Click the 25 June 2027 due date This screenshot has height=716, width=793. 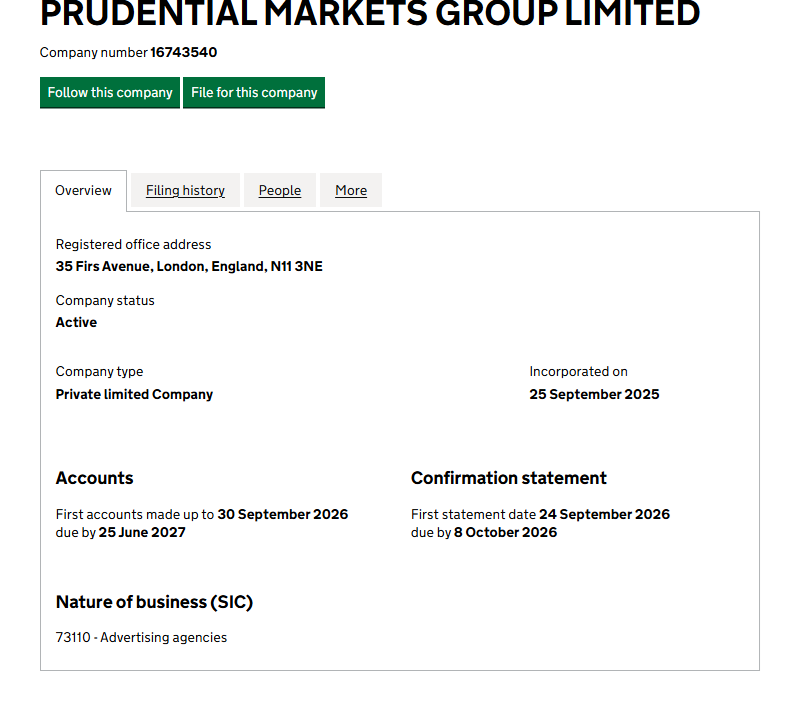pos(142,532)
